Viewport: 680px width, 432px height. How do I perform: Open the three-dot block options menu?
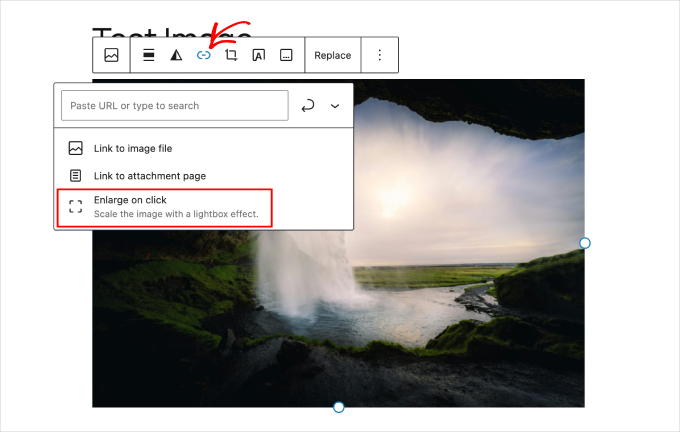(379, 56)
